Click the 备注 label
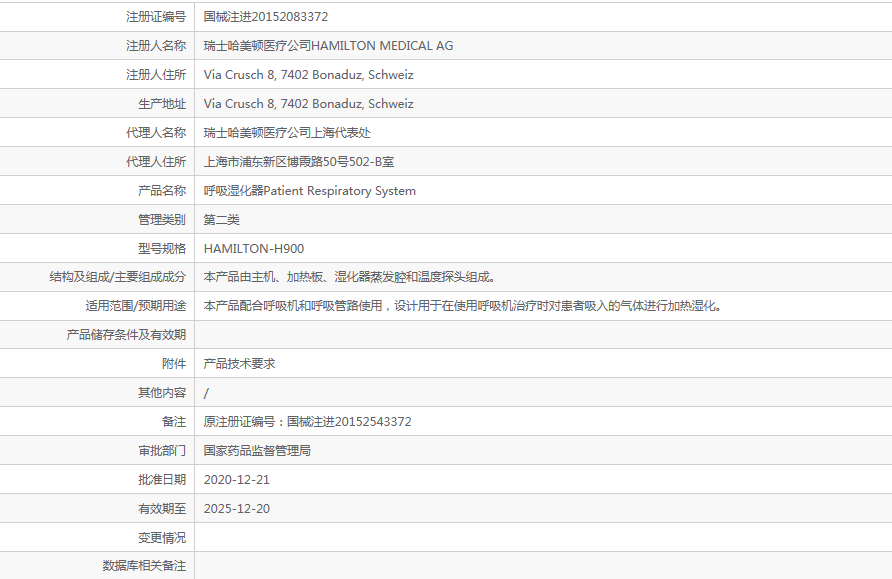The image size is (892, 579). [174, 422]
